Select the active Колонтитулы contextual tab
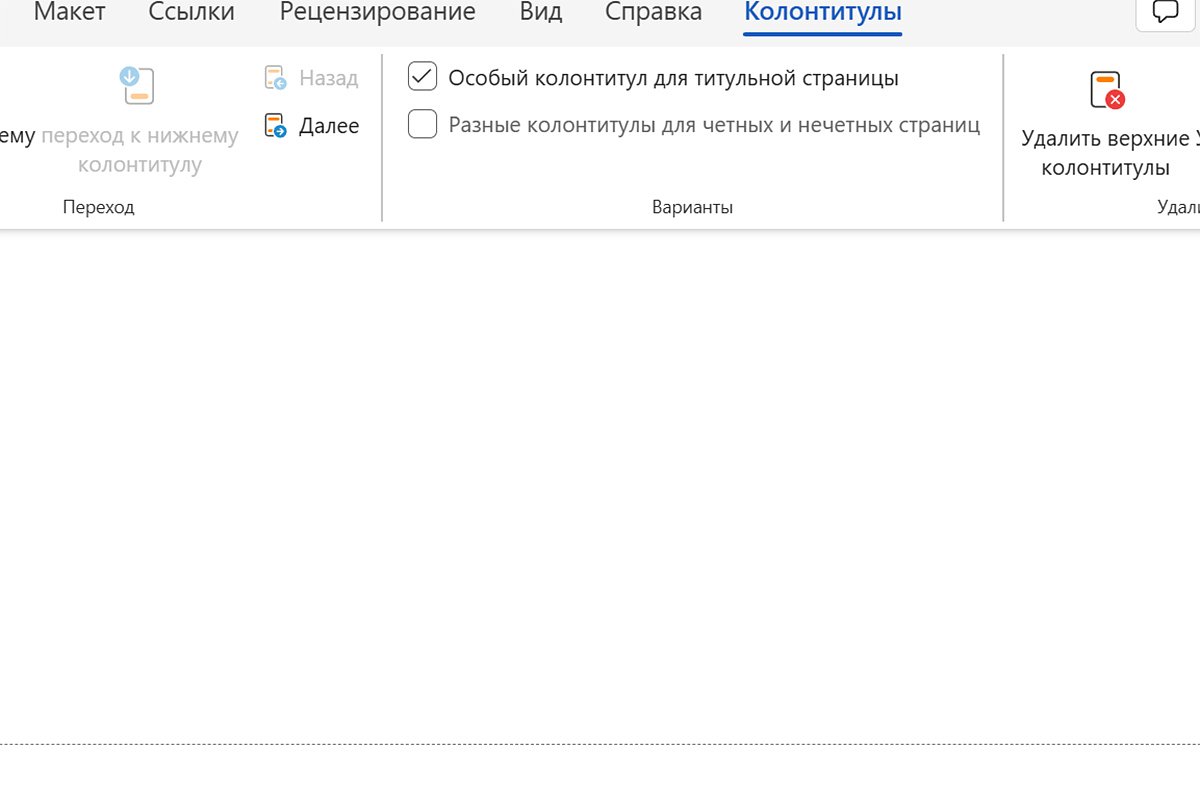Viewport: 1200px width, 800px height. (821, 12)
